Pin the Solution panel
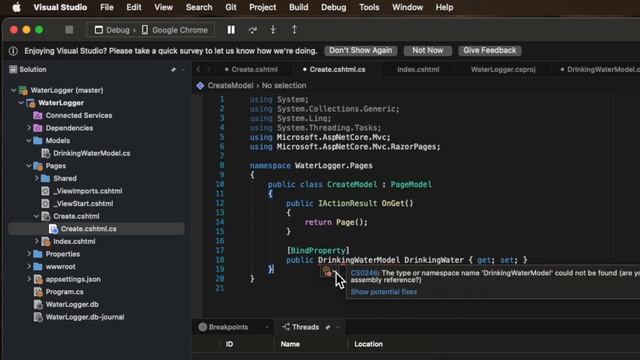This screenshot has width=640, height=360. tap(173, 69)
